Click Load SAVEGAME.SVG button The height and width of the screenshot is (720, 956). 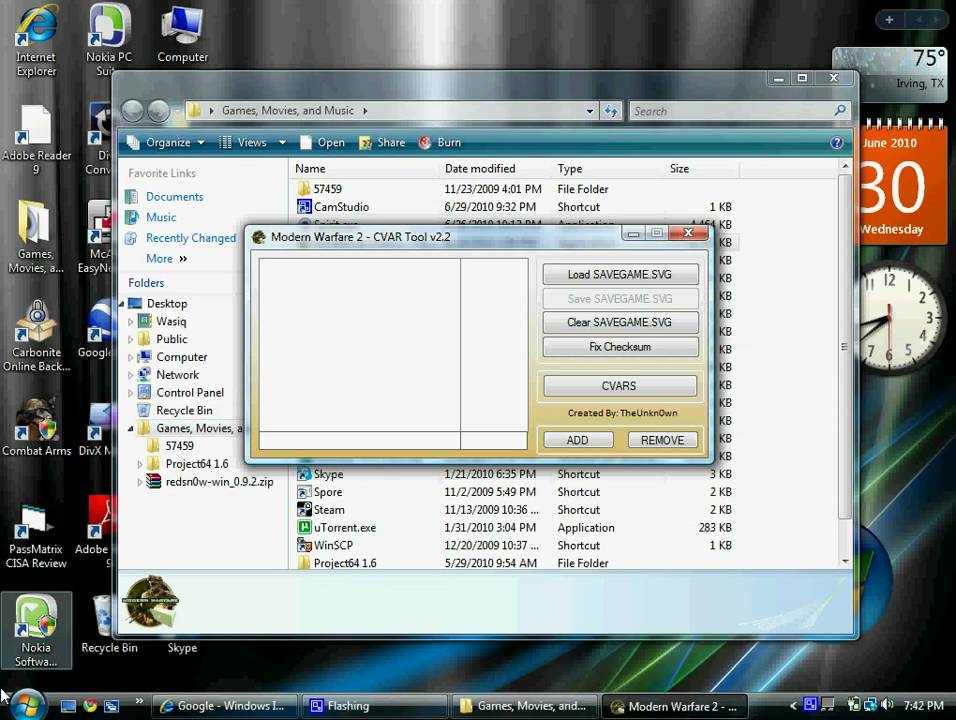(x=620, y=274)
